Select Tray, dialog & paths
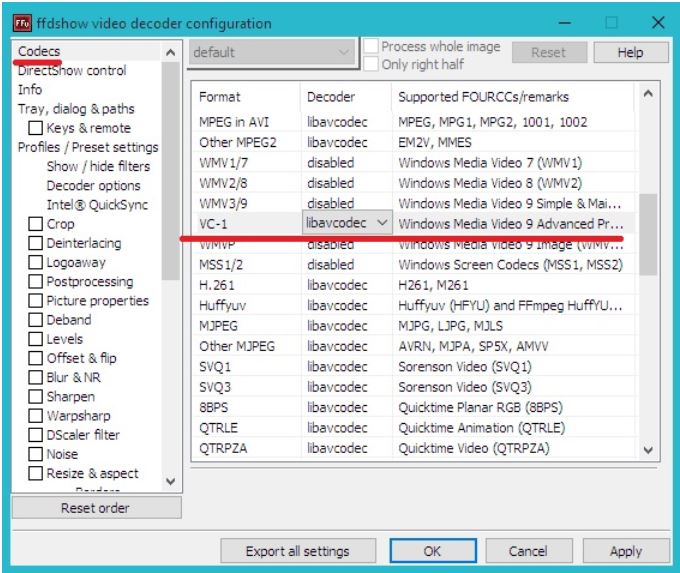Image resolution: width=680 pixels, height=573 pixels. [76, 109]
